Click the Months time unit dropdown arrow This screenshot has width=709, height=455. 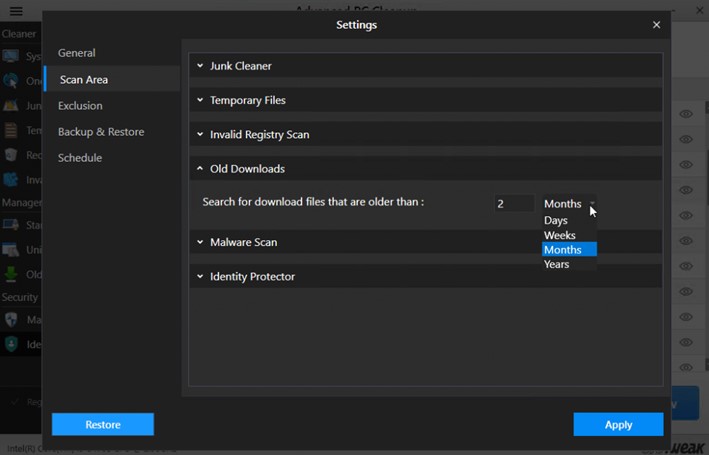(592, 204)
